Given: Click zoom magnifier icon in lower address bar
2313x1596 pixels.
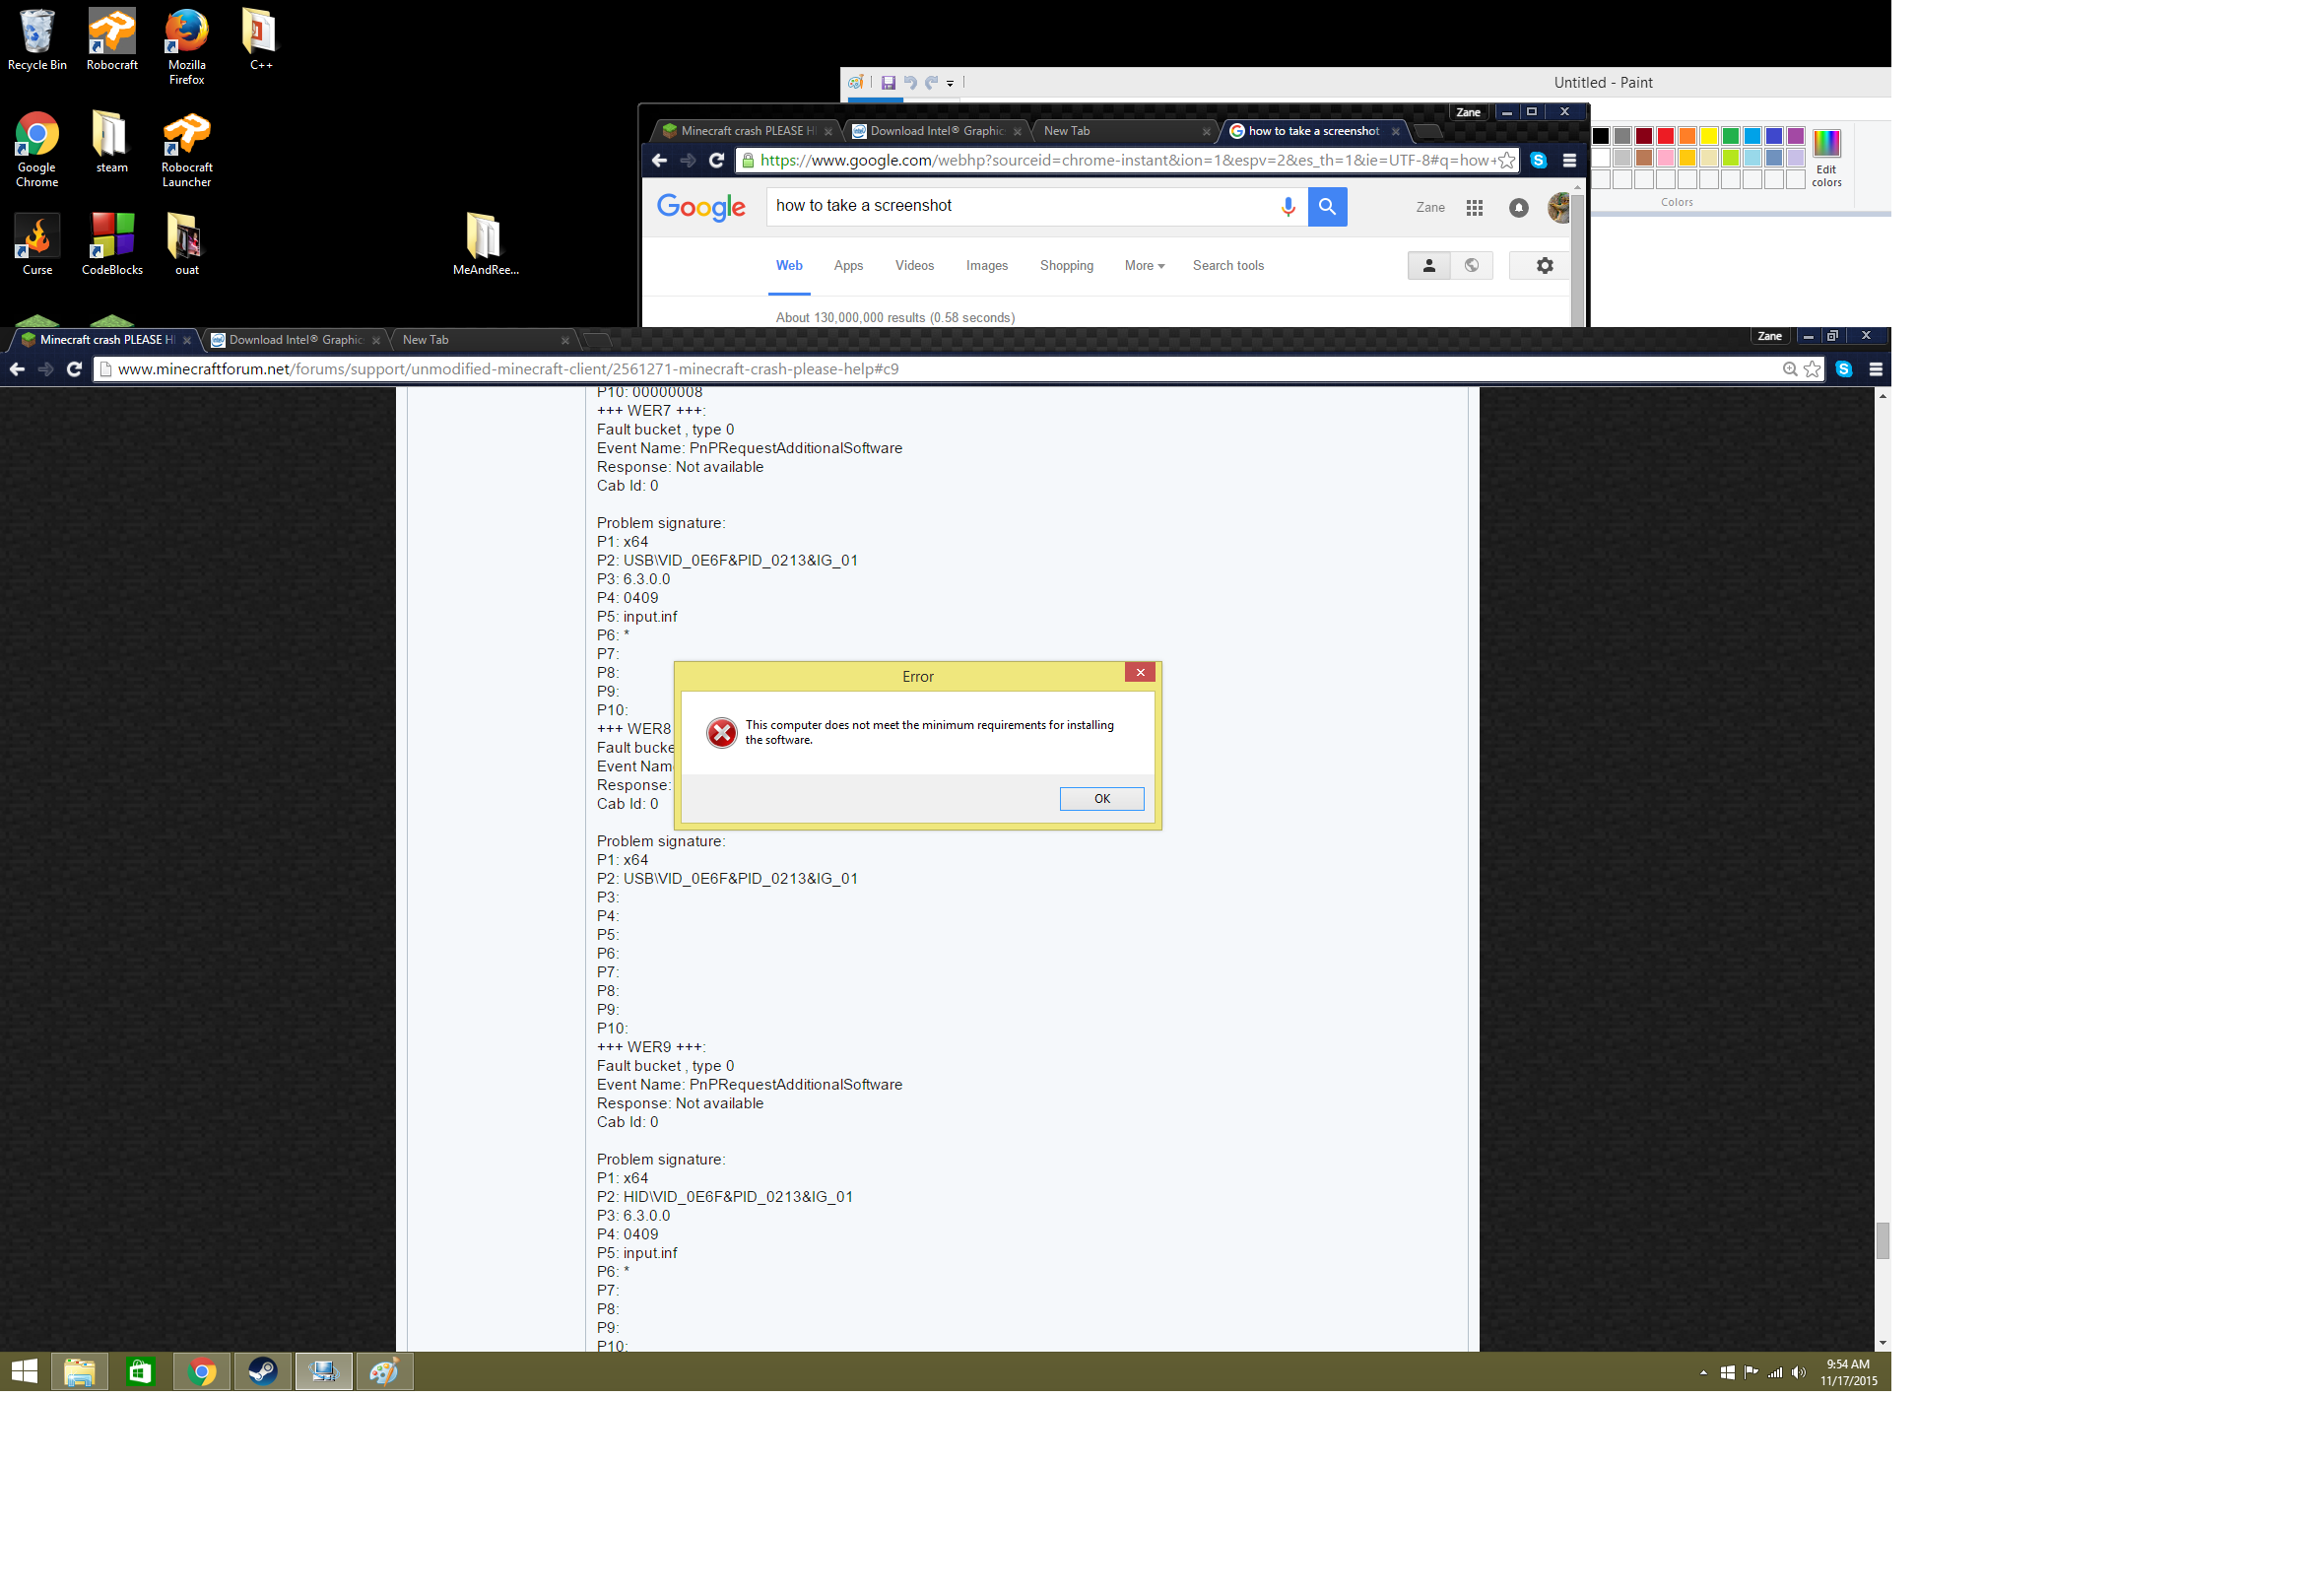Looking at the screenshot, I should (1789, 369).
